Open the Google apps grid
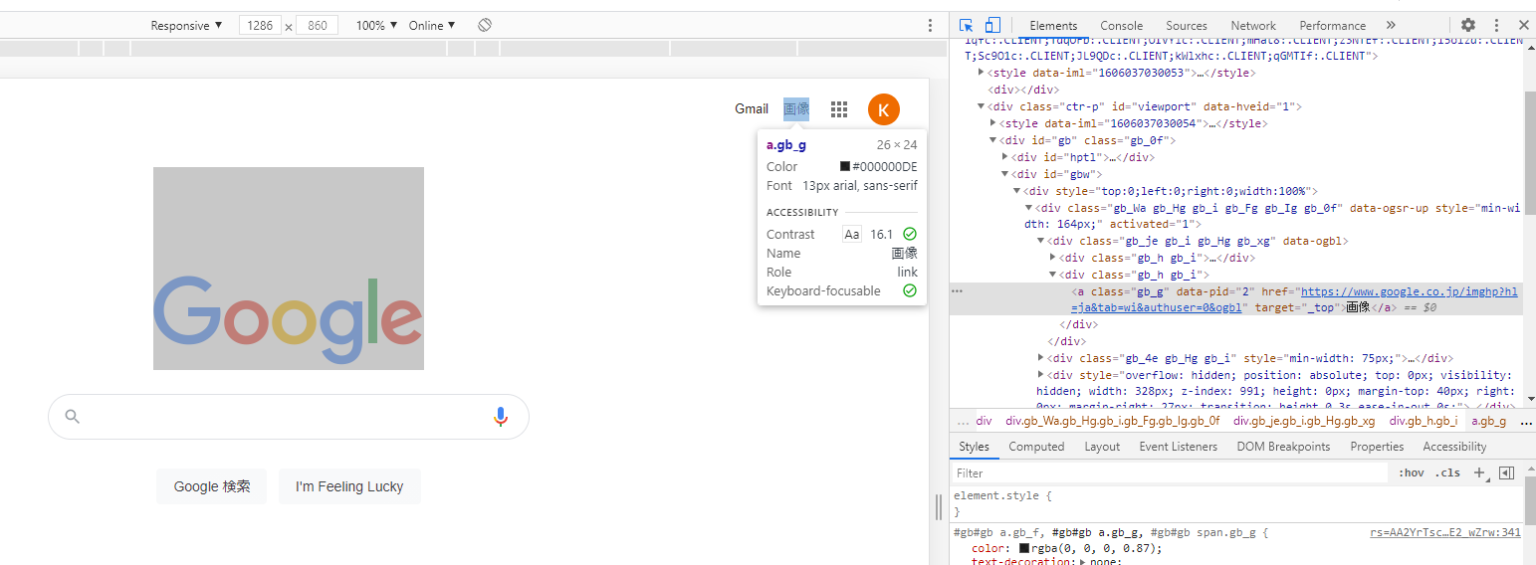The image size is (1536, 565). pyautogui.click(x=840, y=109)
